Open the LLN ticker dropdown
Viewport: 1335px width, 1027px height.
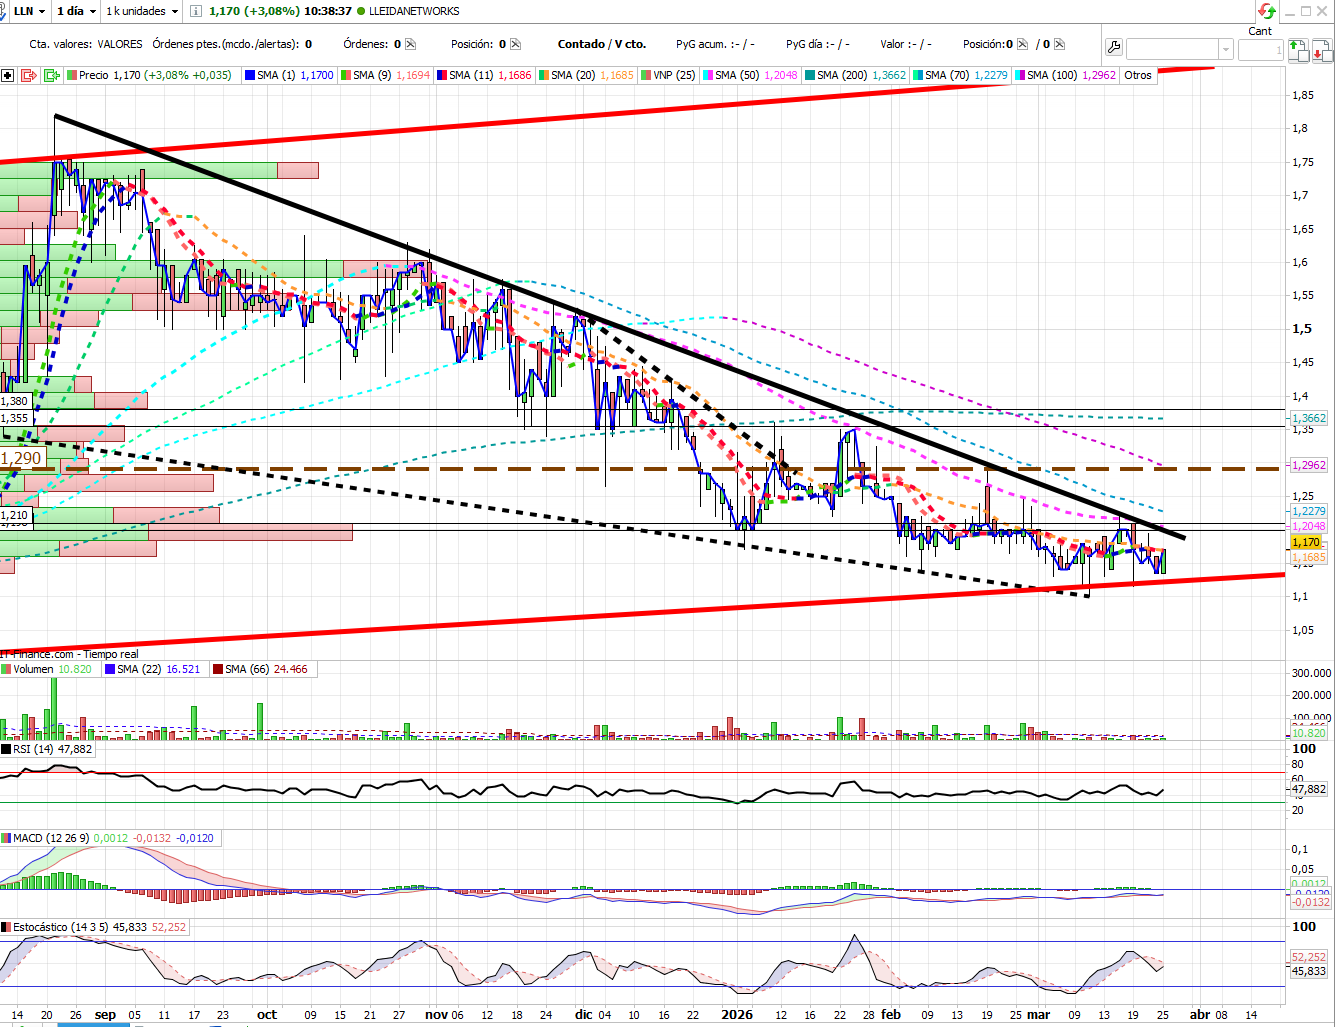pos(28,11)
